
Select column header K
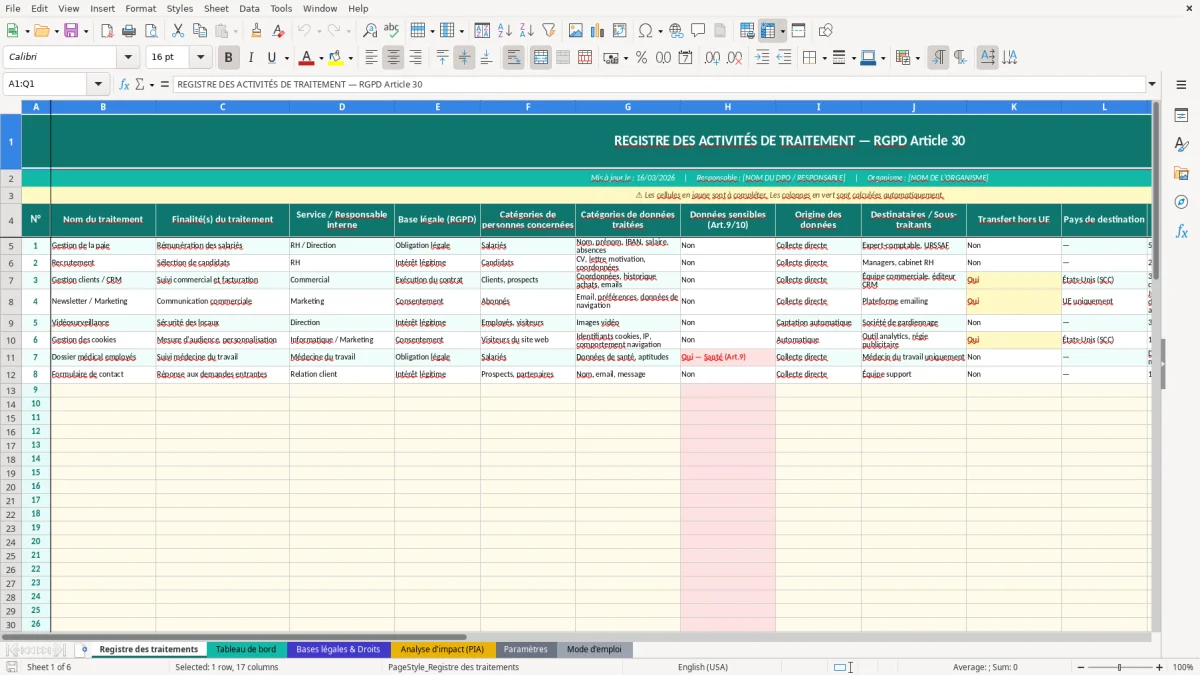coord(1014,107)
